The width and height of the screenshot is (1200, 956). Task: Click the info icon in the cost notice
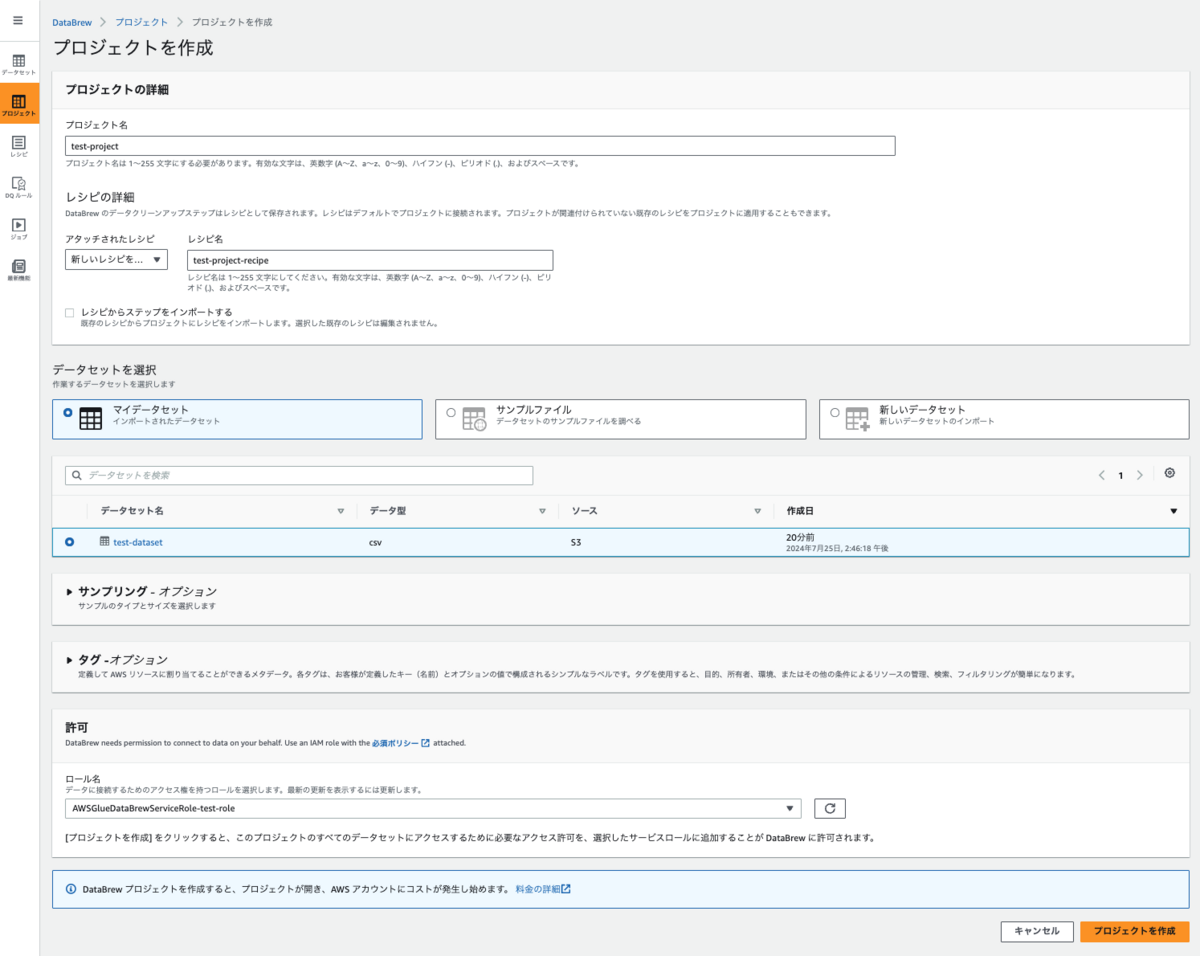point(70,888)
